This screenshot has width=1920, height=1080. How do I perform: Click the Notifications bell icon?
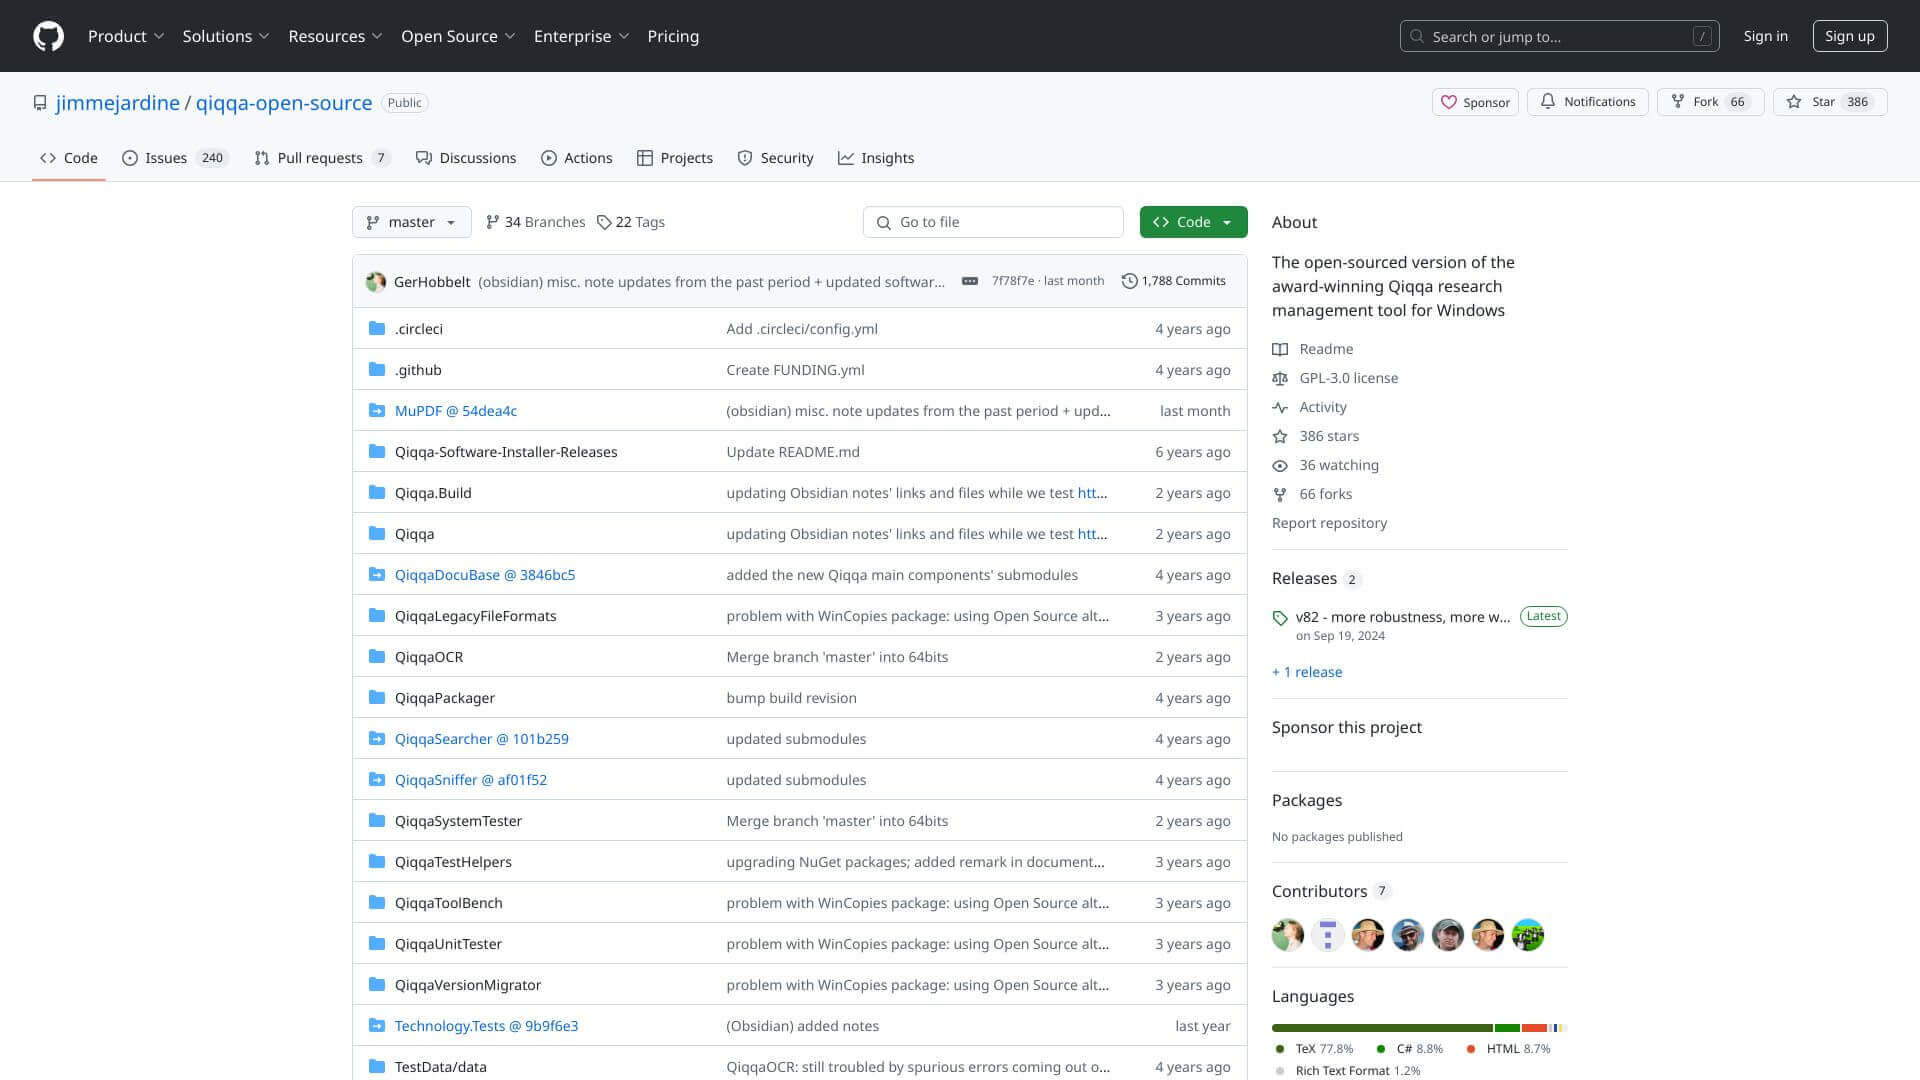click(1548, 102)
